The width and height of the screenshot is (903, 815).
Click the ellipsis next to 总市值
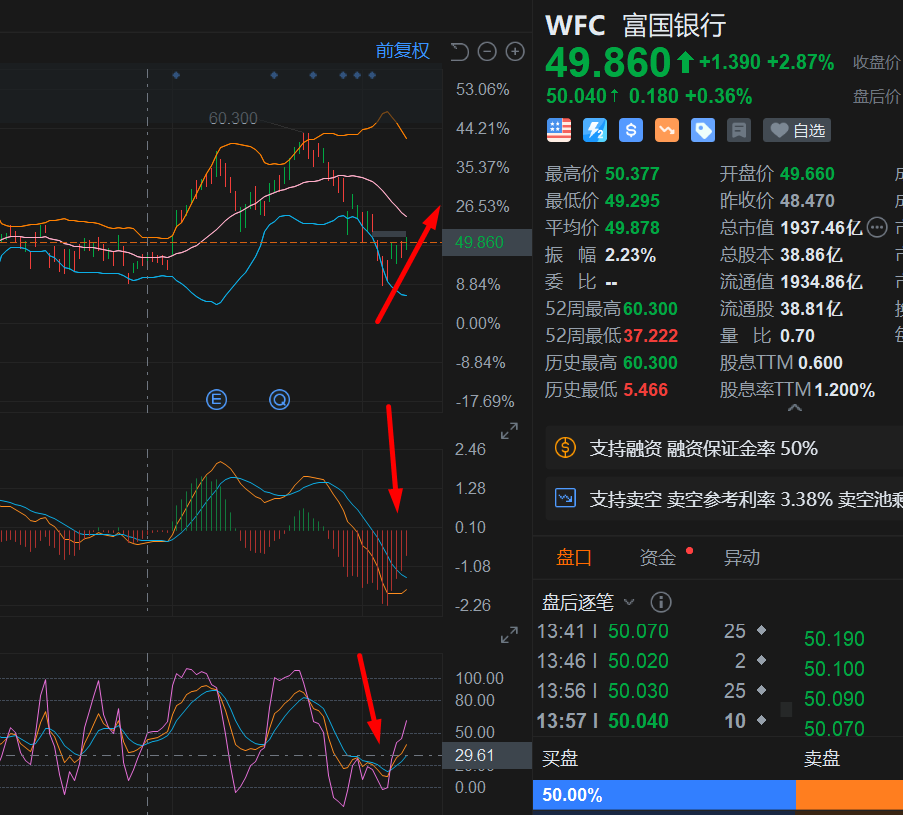coord(877,227)
